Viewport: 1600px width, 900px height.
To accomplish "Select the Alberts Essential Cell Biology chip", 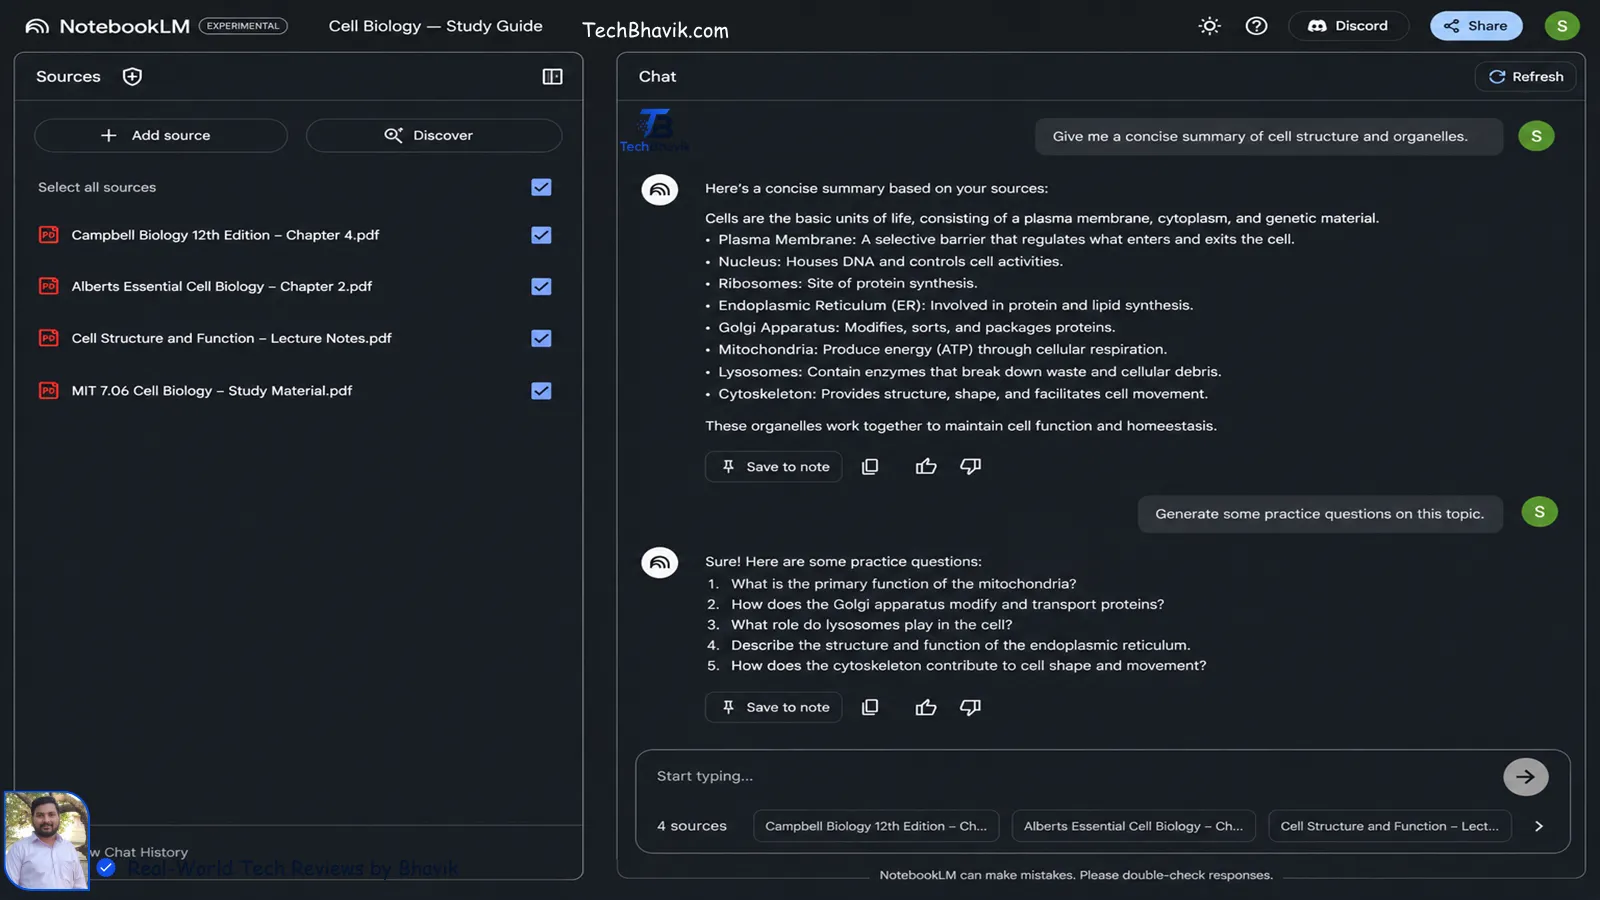I will (1134, 826).
